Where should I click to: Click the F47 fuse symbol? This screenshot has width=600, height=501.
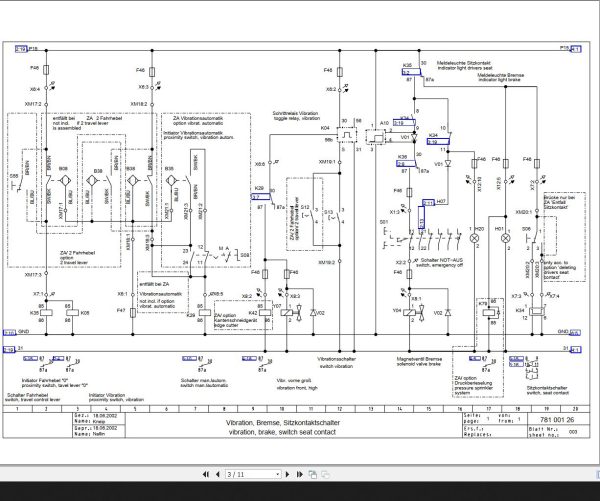tap(133, 313)
